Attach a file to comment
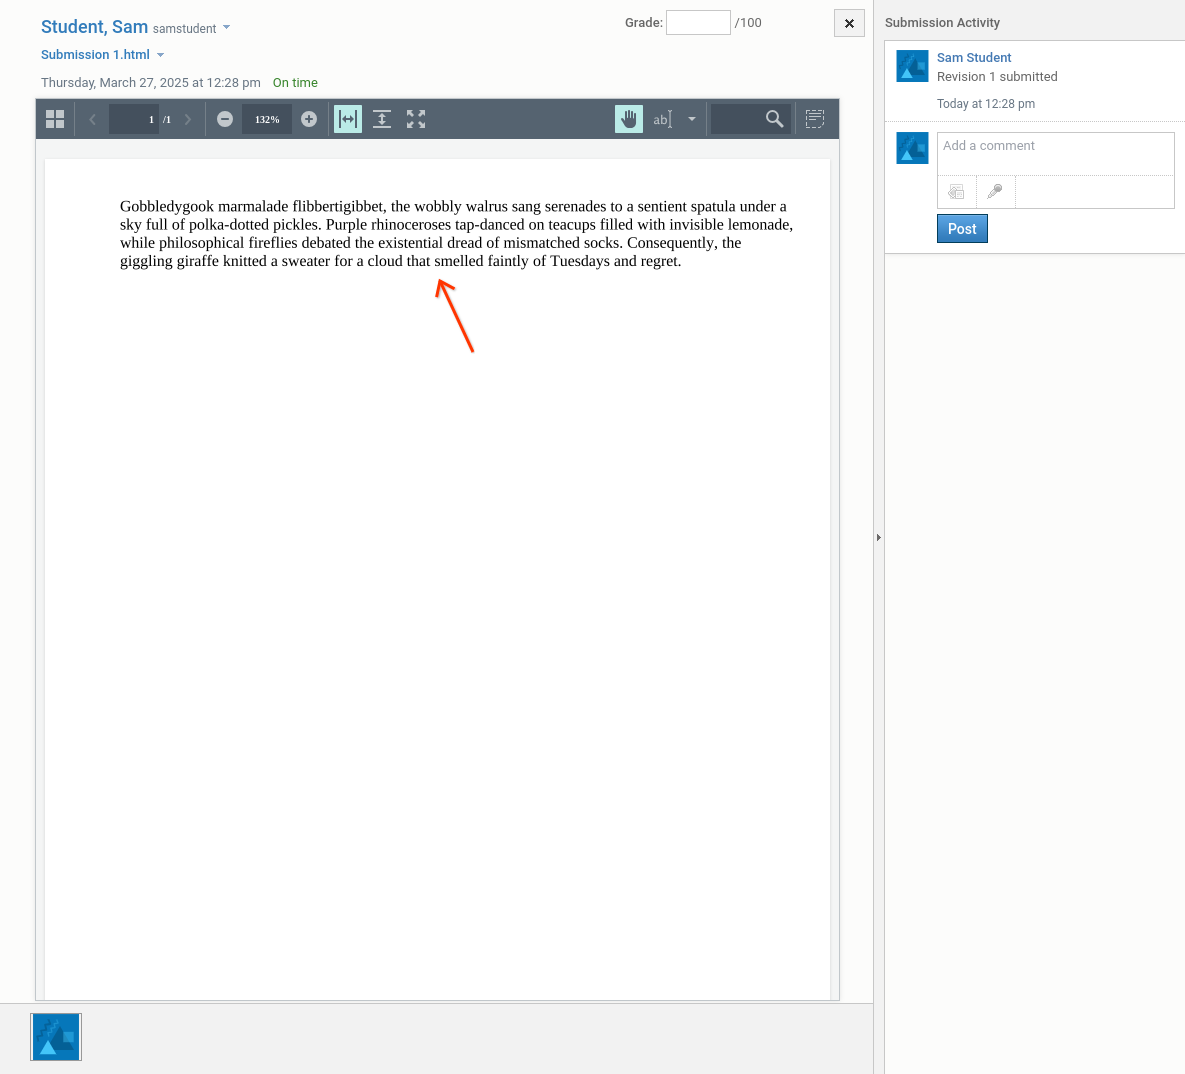This screenshot has width=1185, height=1074. (957, 192)
